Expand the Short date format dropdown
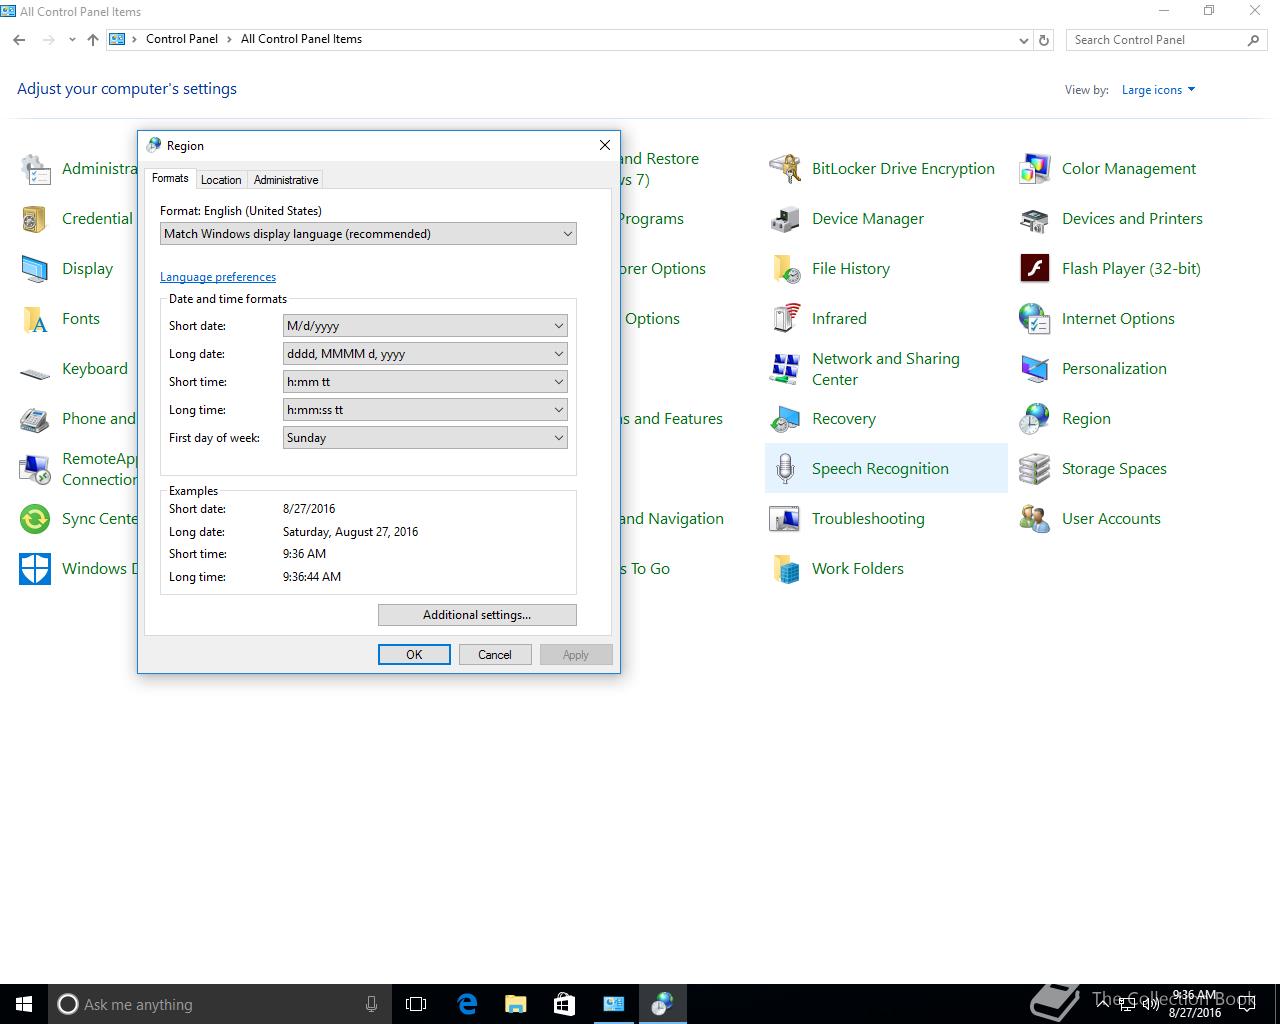 425,326
